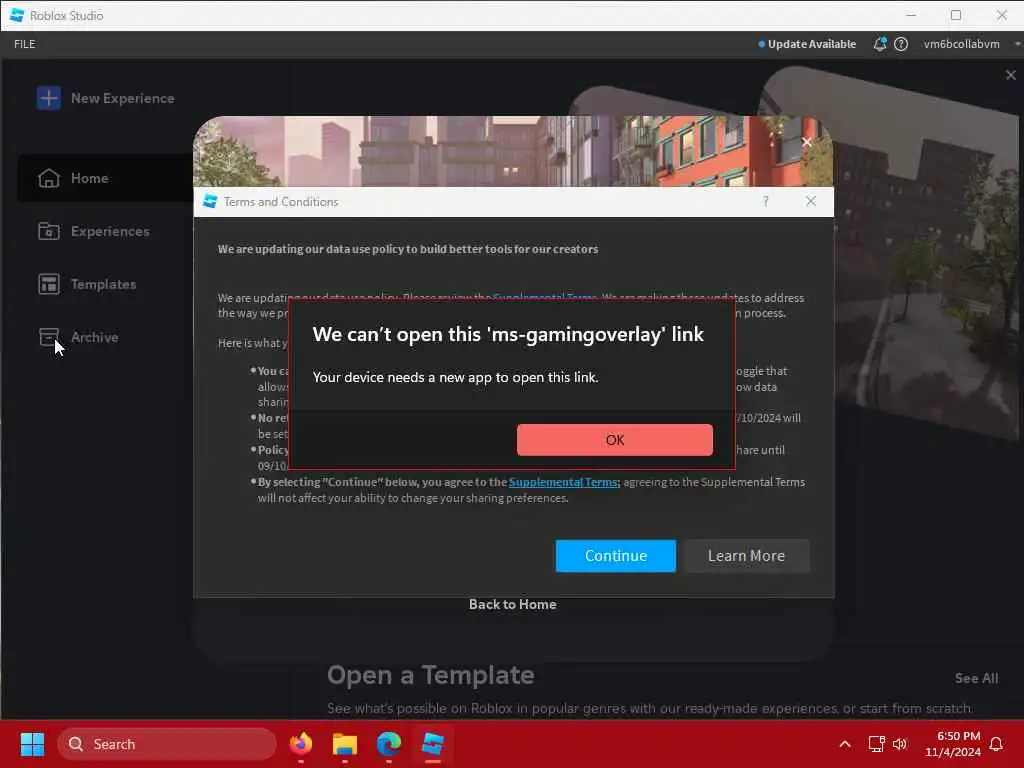
Task: Click Roblox Studio taskbar icon
Action: coord(432,744)
